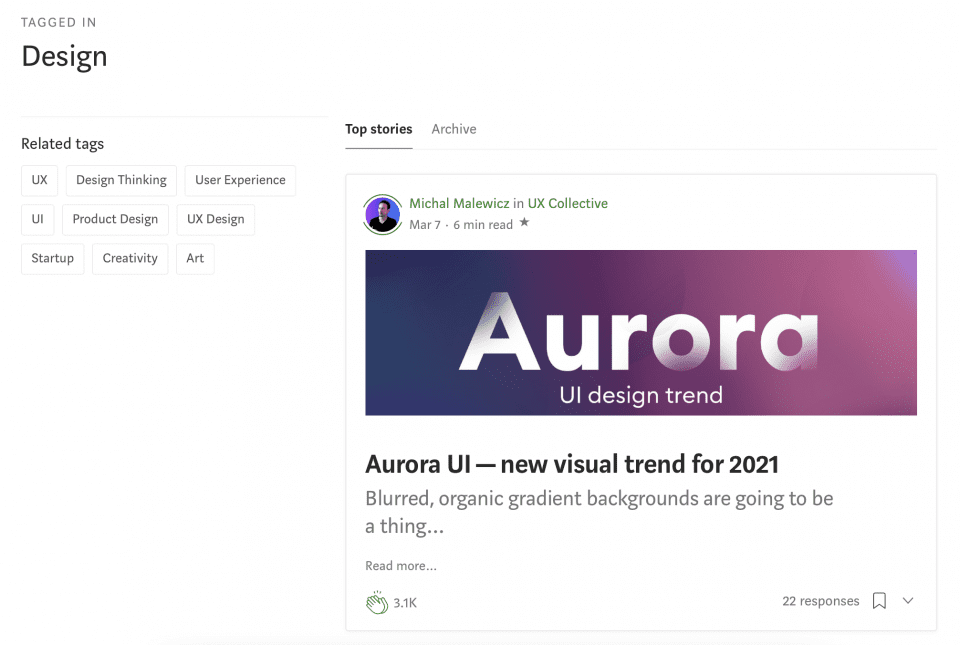The image size is (960, 645).
Task: Select the Design Thinking tag
Action: [x=121, y=180]
